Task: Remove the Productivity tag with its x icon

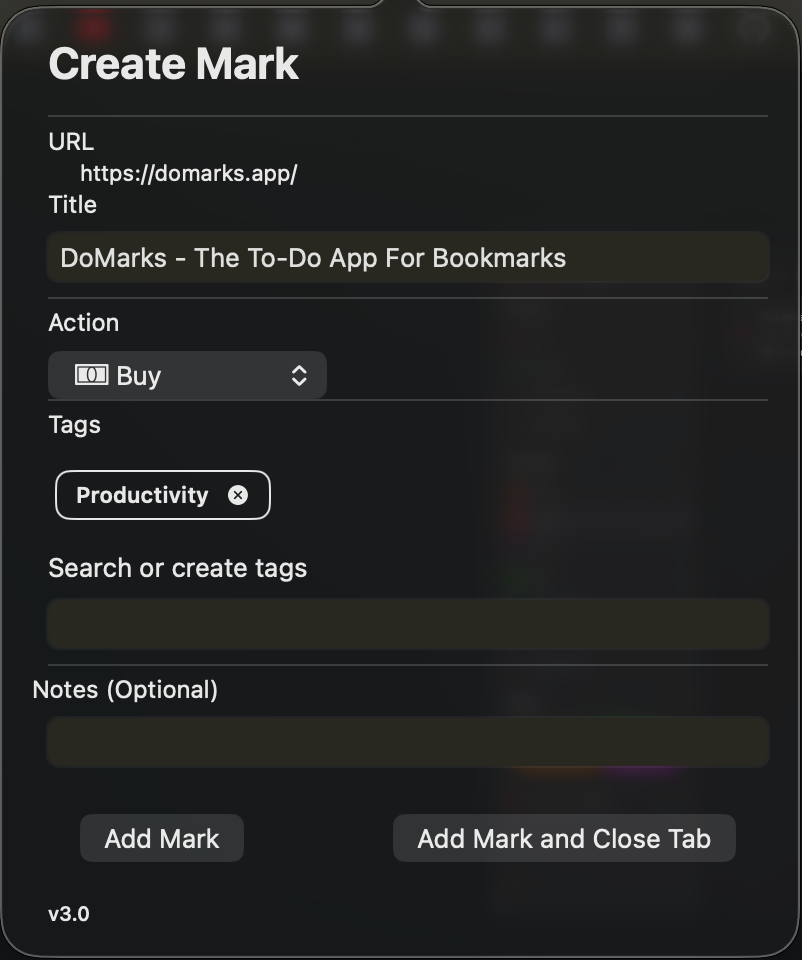Action: click(237, 495)
